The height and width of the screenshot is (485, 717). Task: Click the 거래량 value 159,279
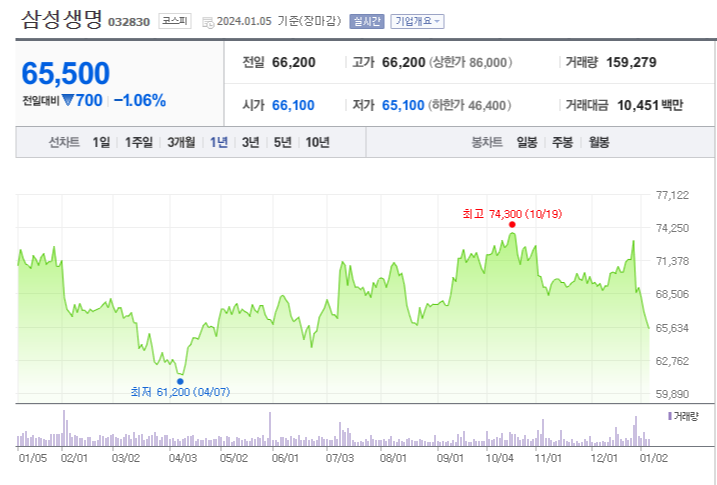pyautogui.click(x=631, y=62)
